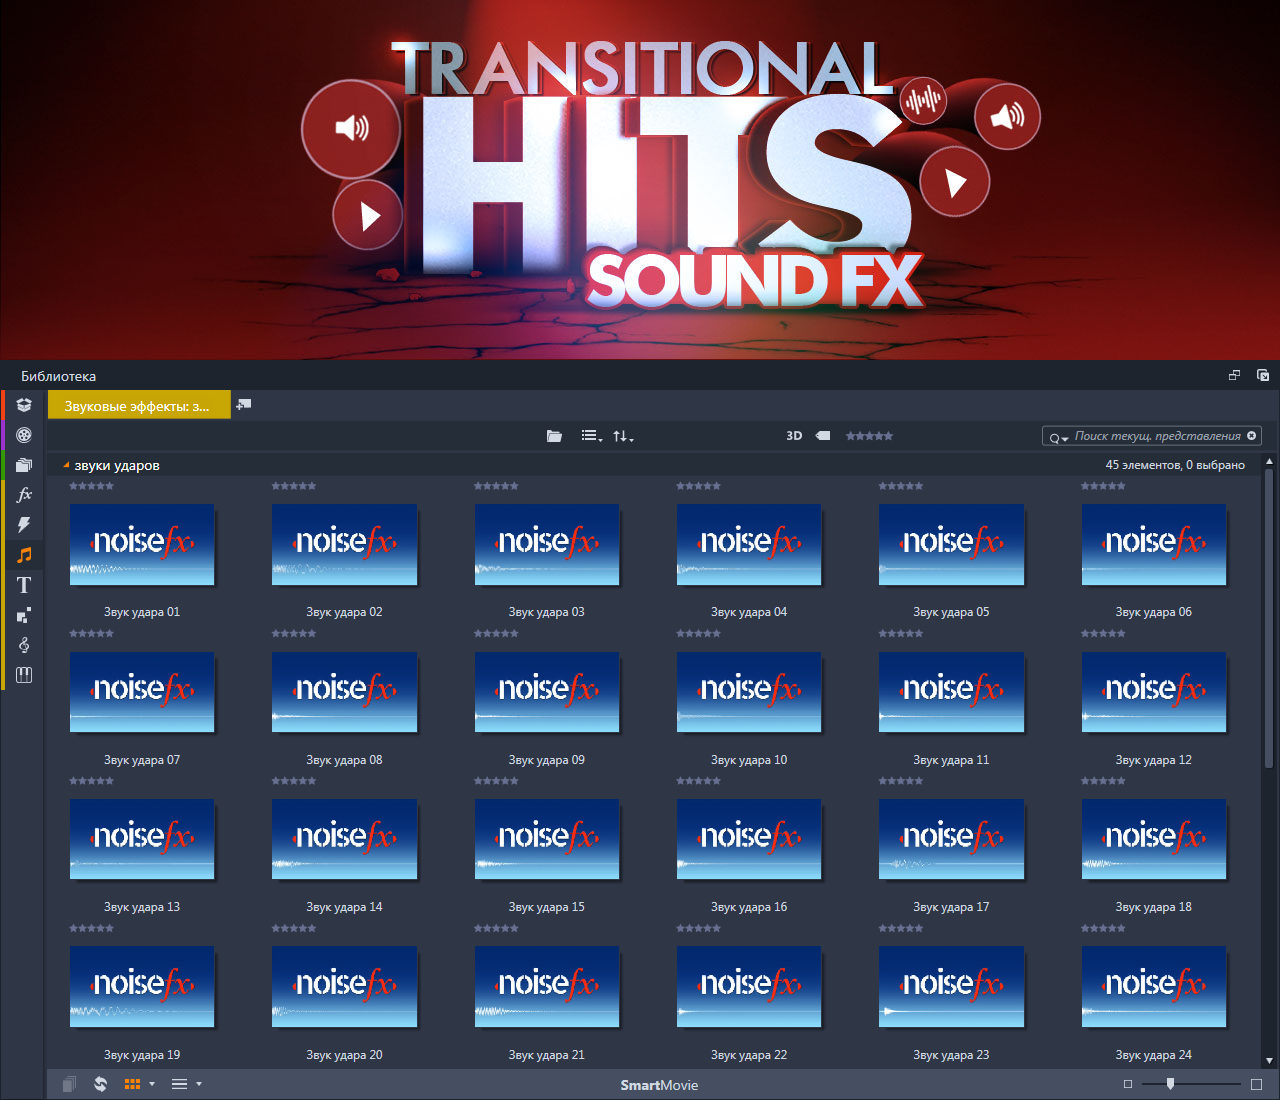Open the Collections sidebar icon
Screen dimensions: 1280x1100
click(24, 465)
